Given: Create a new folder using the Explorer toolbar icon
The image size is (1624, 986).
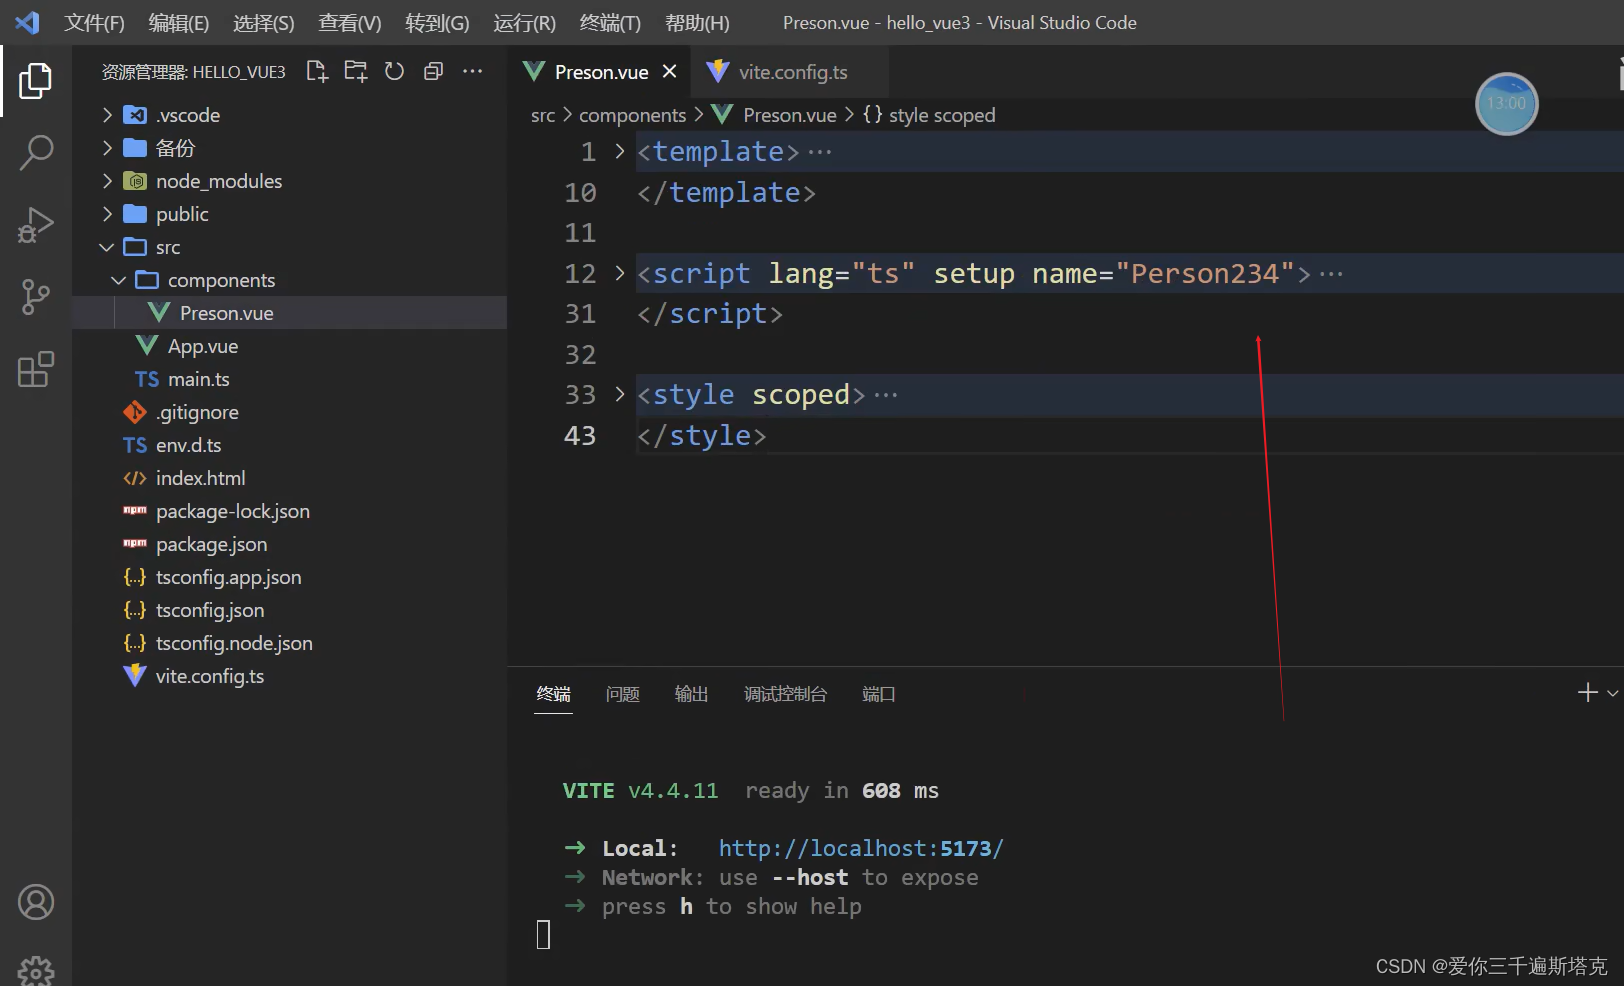Looking at the screenshot, I should point(355,71).
